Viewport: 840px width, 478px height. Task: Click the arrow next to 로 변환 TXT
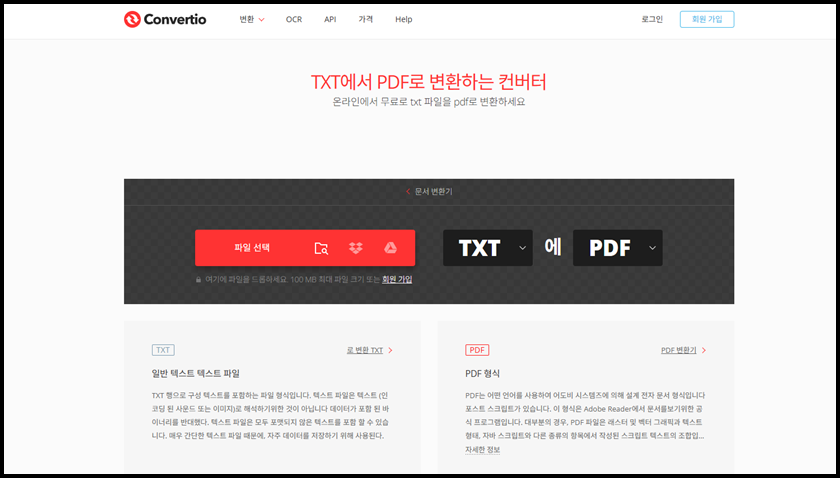pyautogui.click(x=391, y=350)
